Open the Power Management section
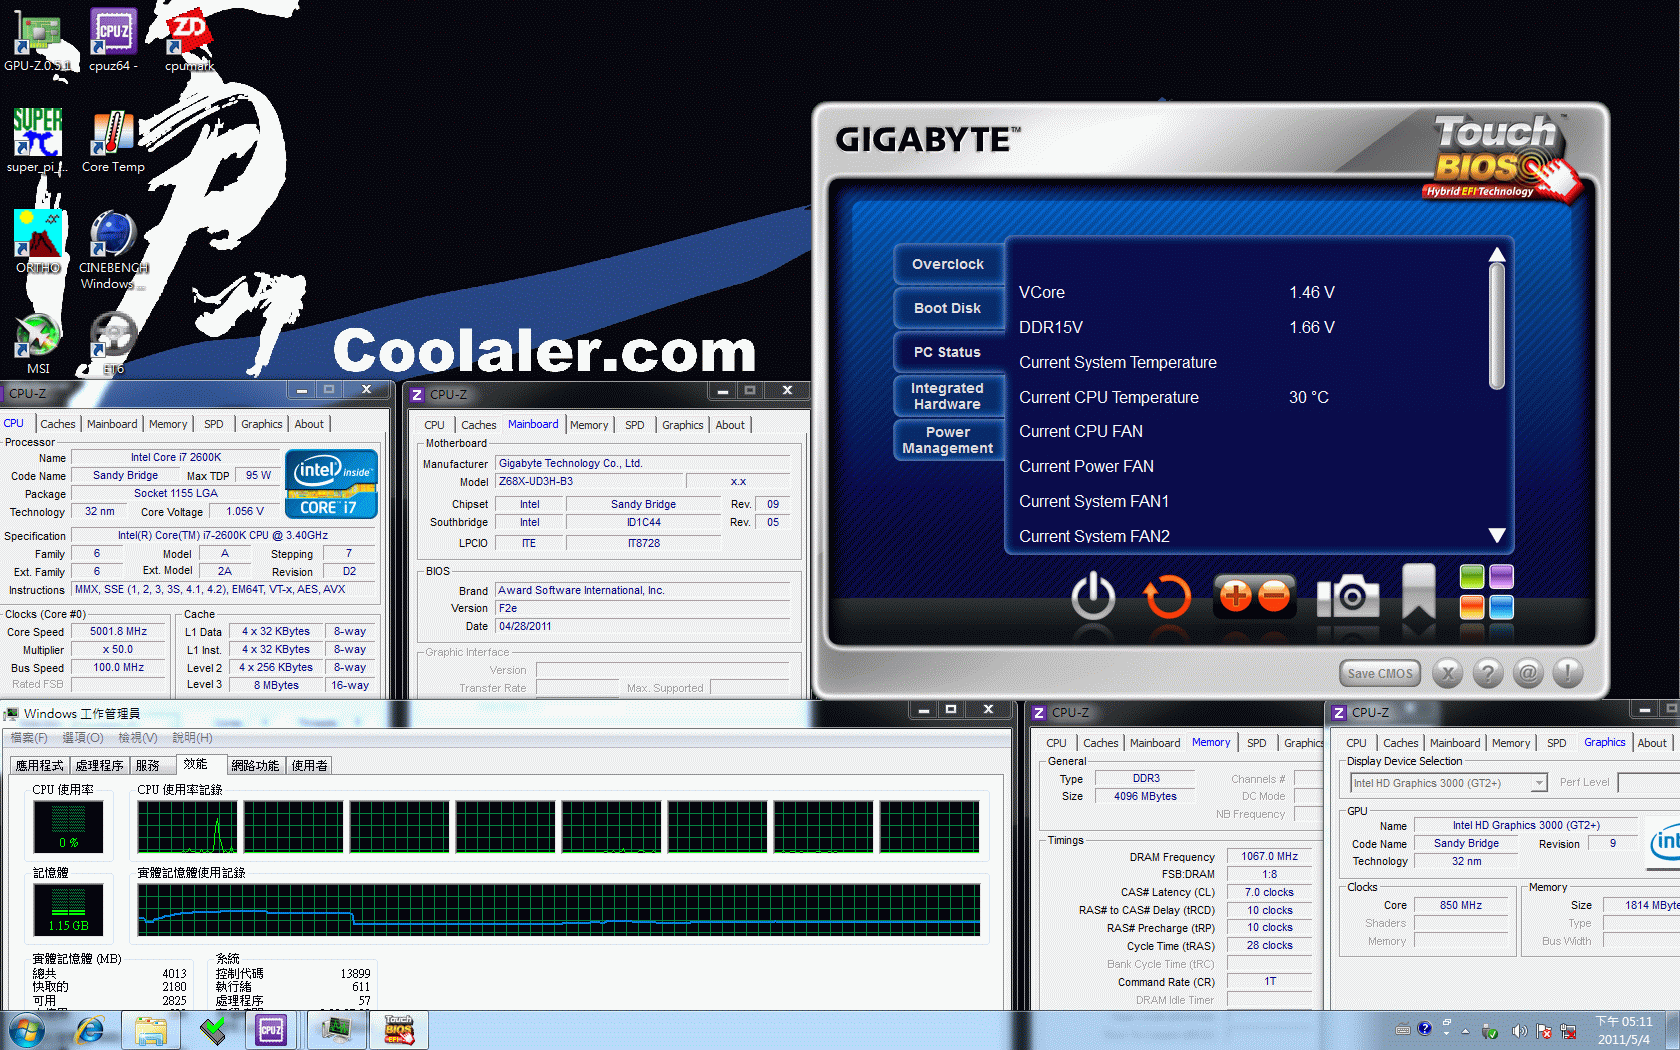The width and height of the screenshot is (1680, 1050). 948,440
